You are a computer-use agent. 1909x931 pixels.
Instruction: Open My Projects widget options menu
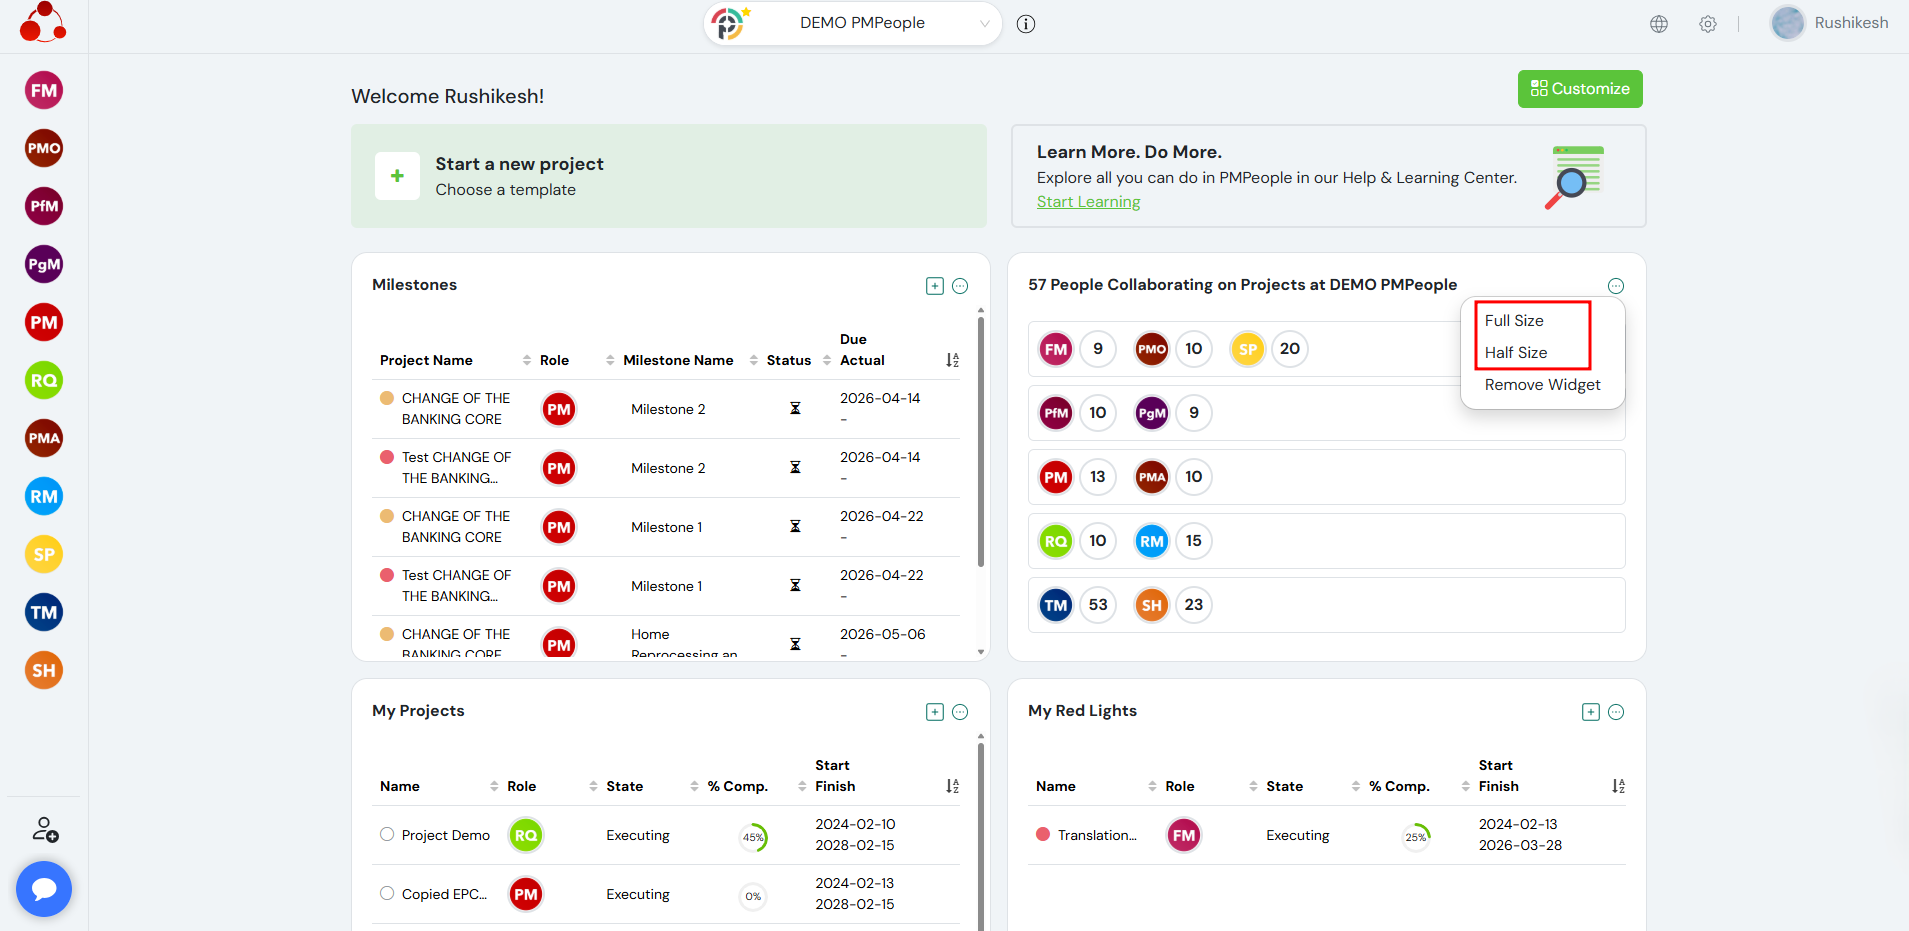tap(960, 712)
